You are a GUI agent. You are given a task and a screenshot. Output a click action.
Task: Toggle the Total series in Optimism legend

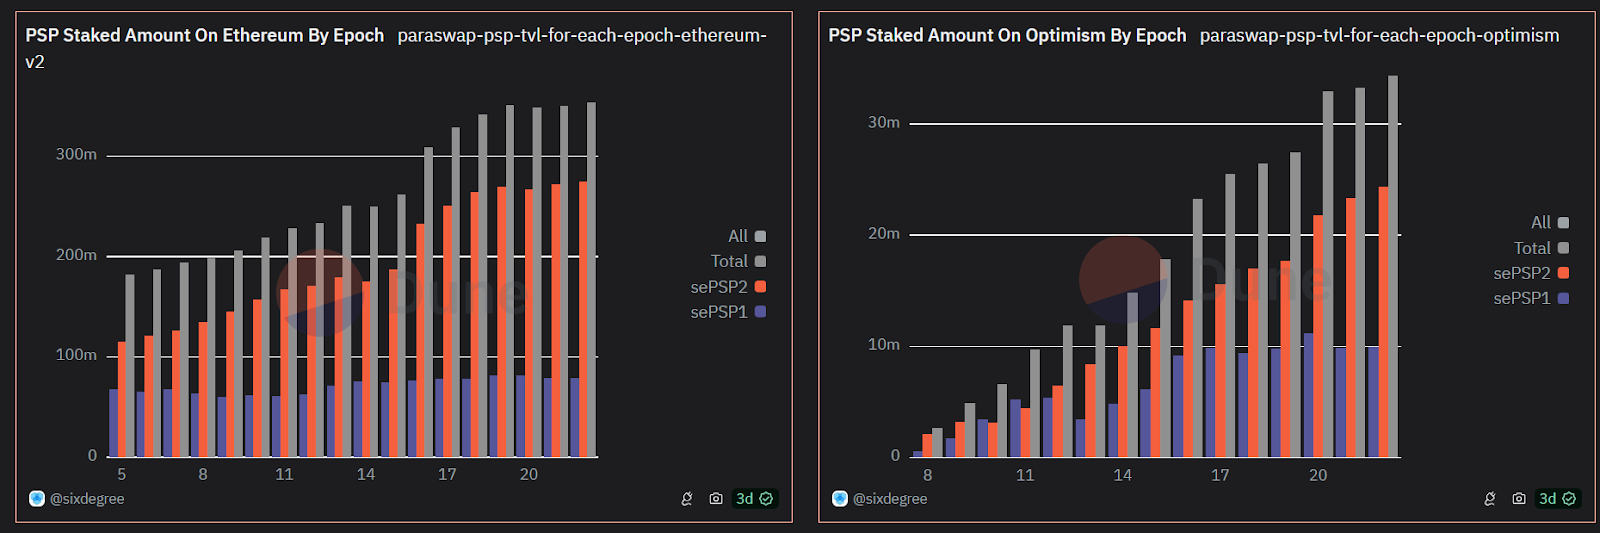point(1541,248)
